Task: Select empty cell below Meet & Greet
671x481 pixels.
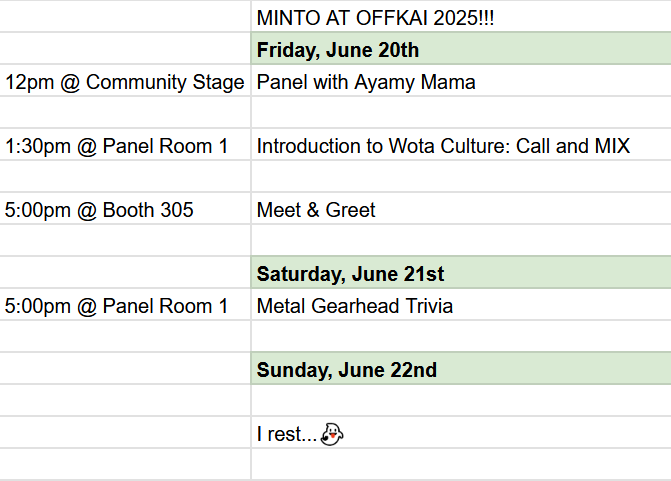Action: [461, 240]
